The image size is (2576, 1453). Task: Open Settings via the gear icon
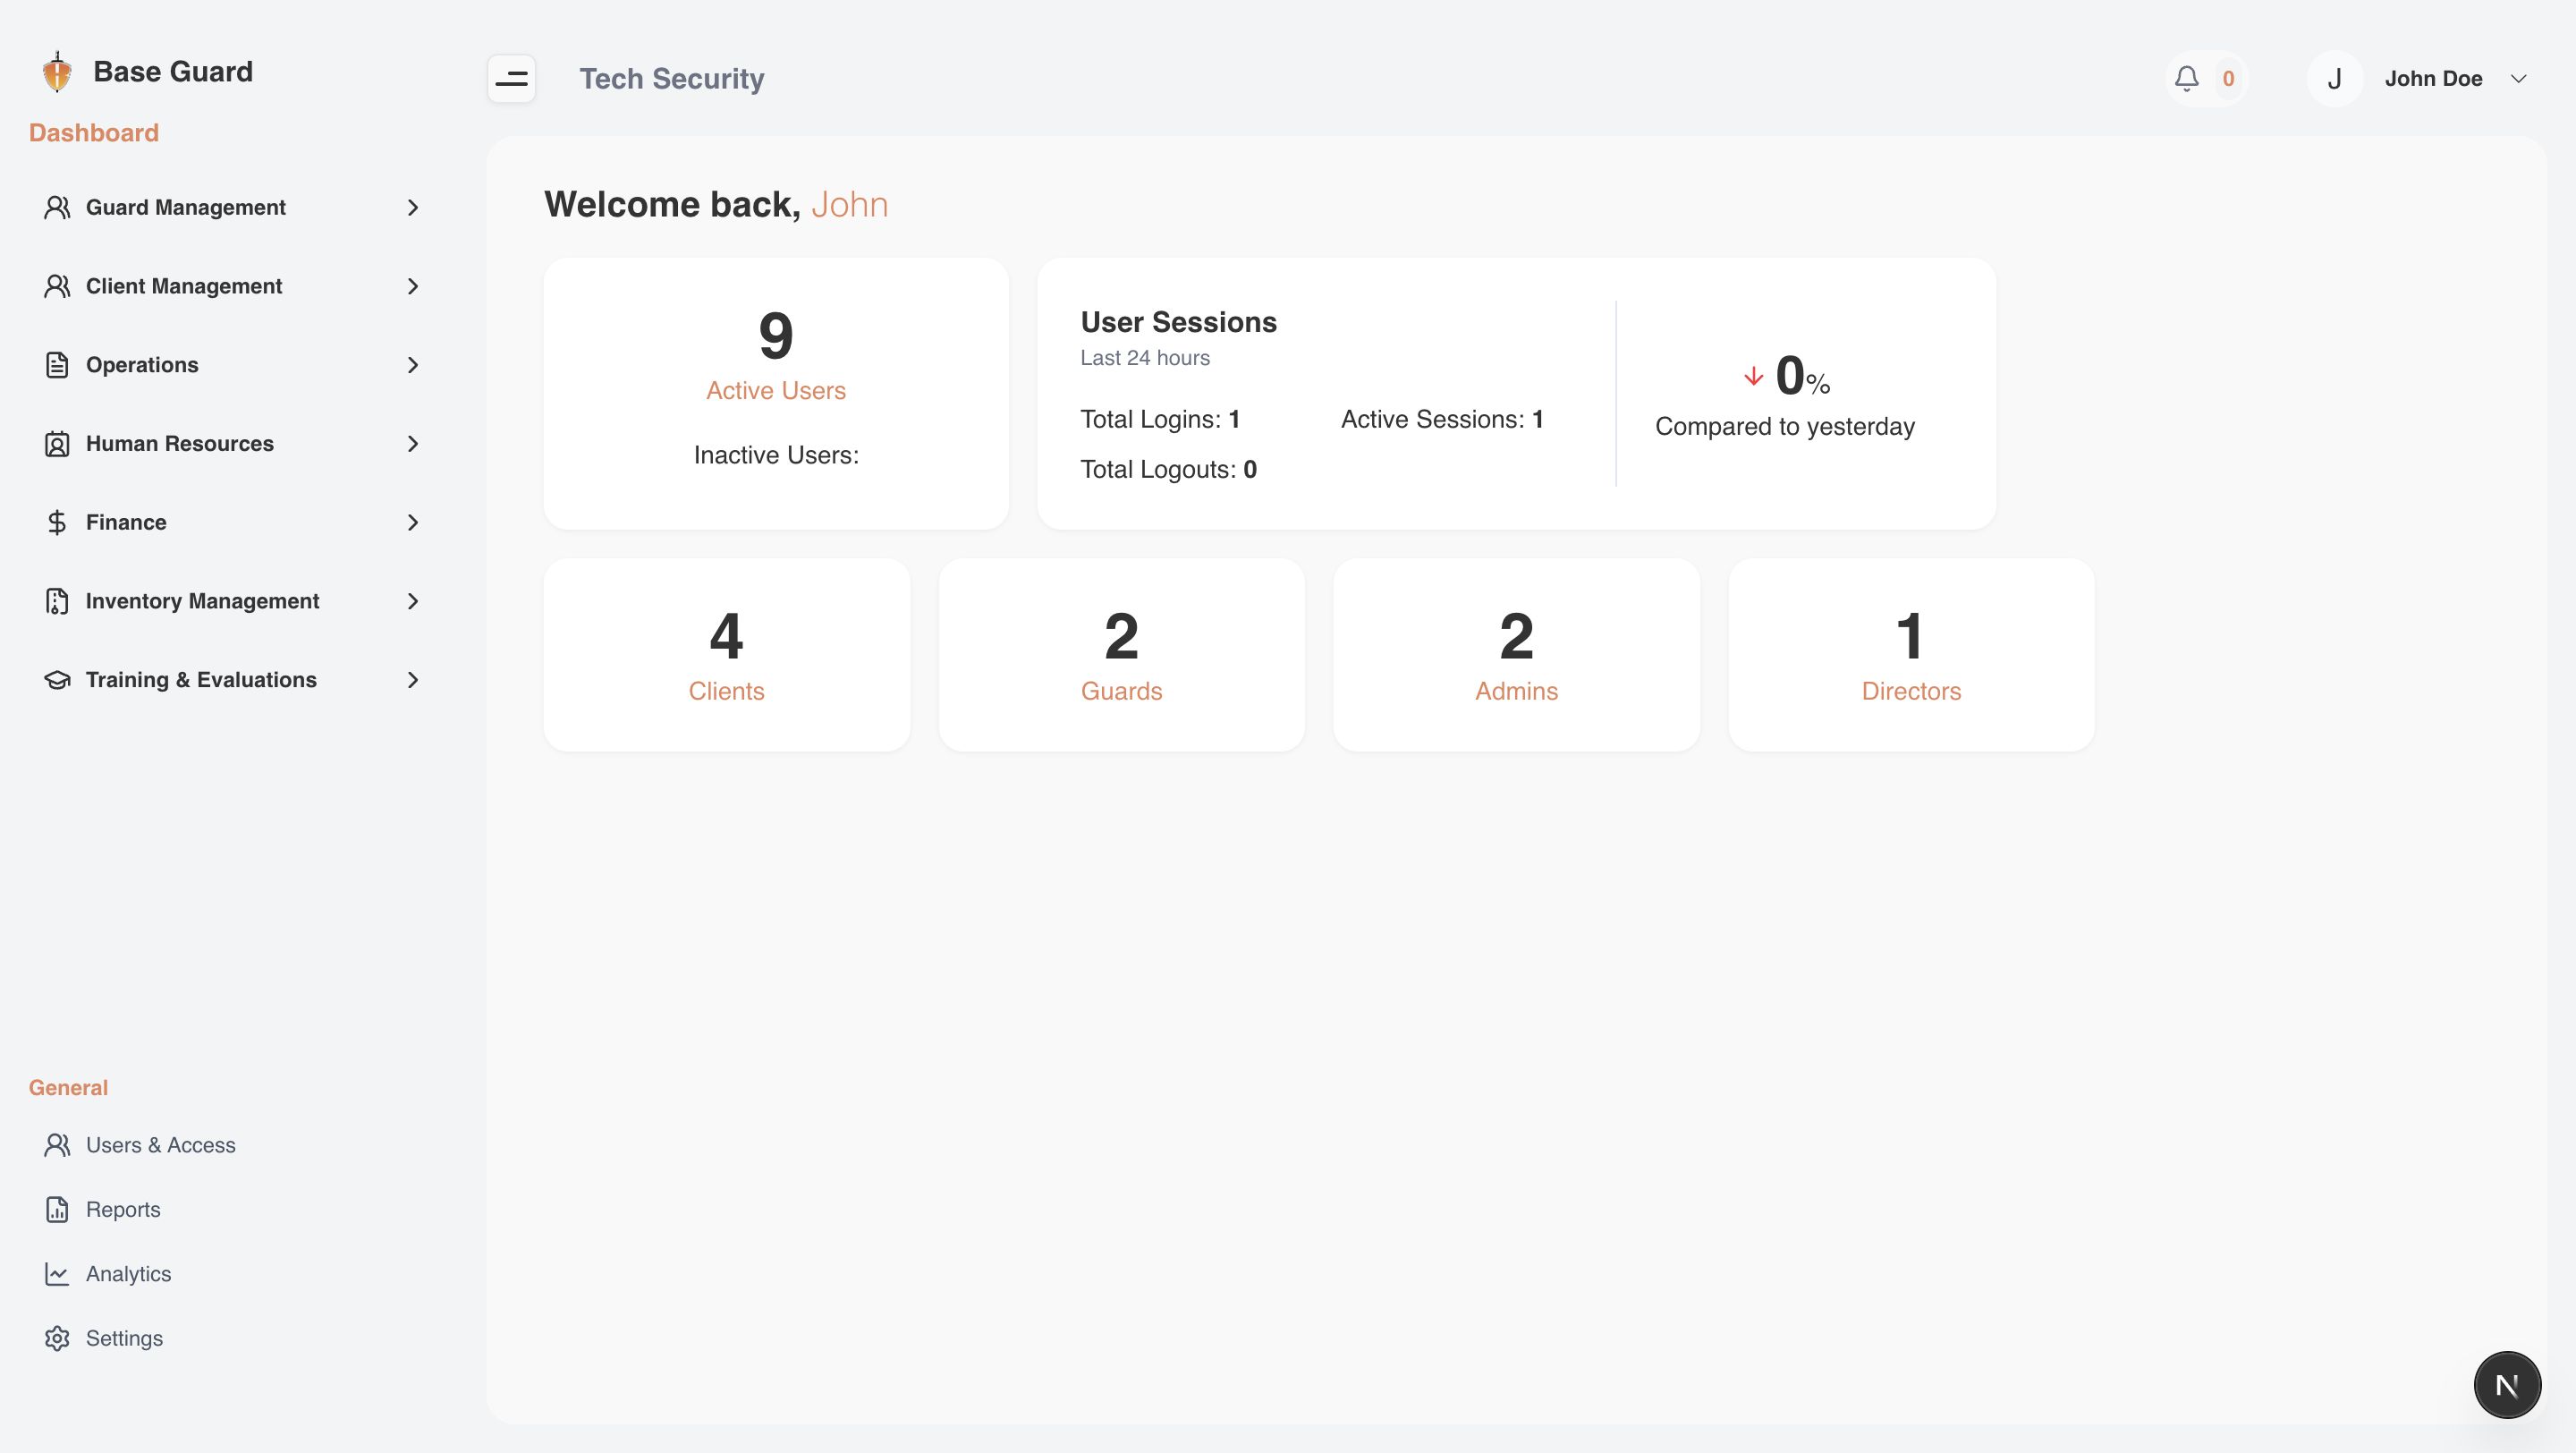[57, 1338]
